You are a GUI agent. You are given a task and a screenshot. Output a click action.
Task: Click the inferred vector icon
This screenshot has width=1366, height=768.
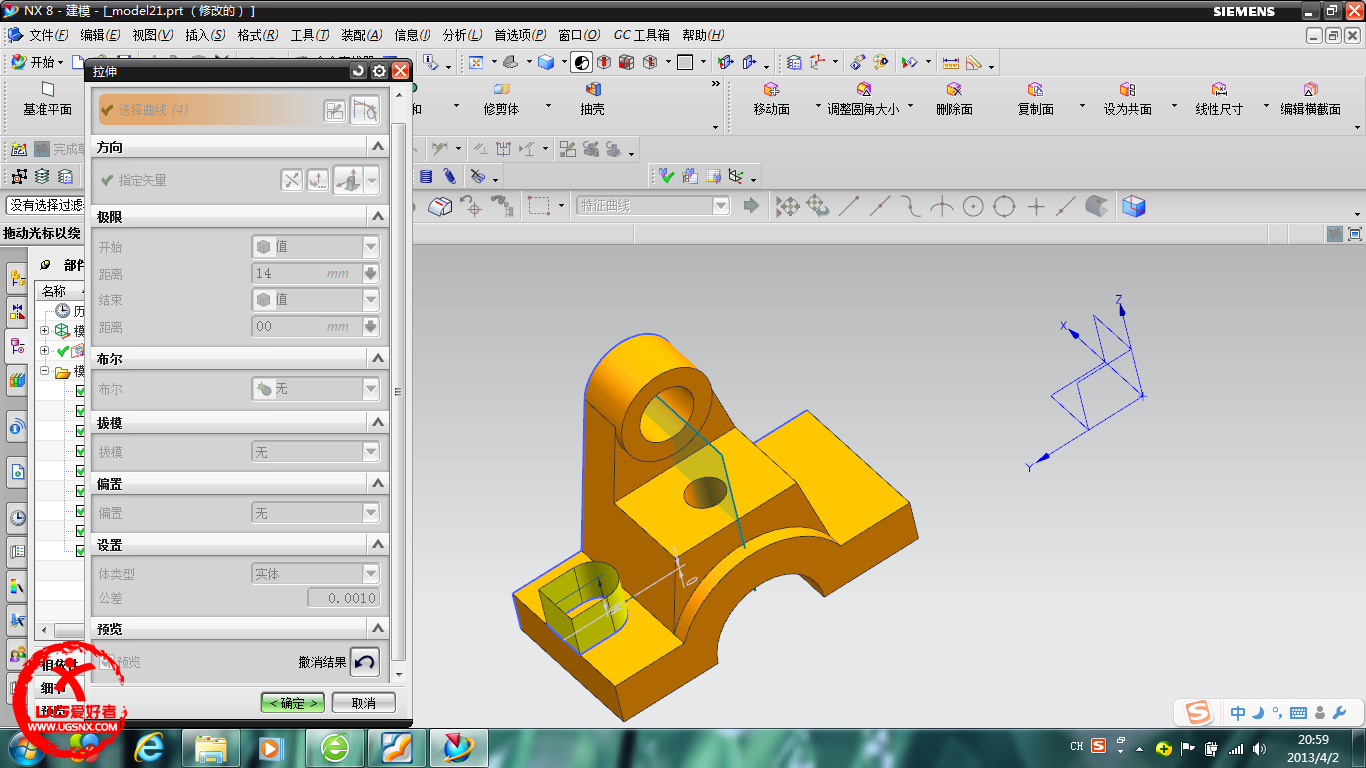[x=349, y=181]
